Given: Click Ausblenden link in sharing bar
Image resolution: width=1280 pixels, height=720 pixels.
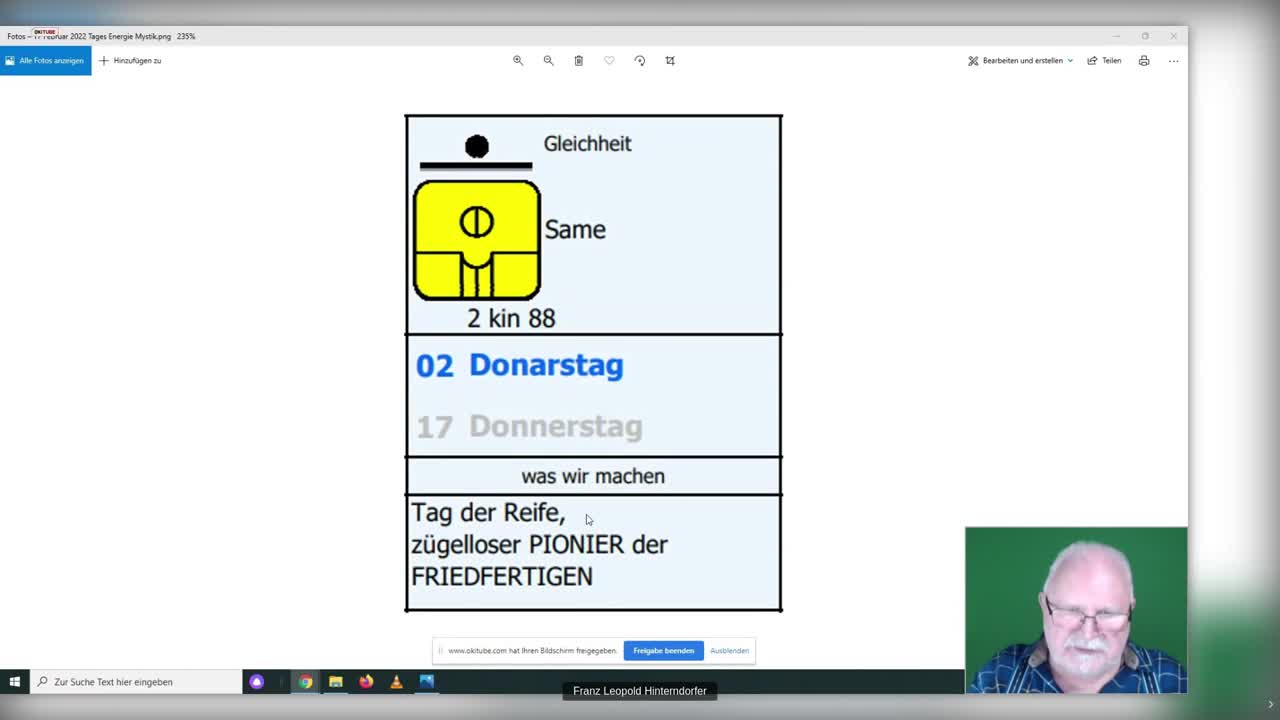Looking at the screenshot, I should pyautogui.click(x=729, y=651).
